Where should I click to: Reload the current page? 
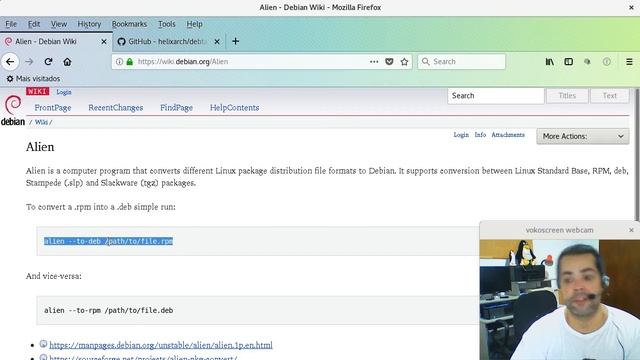click(x=48, y=62)
